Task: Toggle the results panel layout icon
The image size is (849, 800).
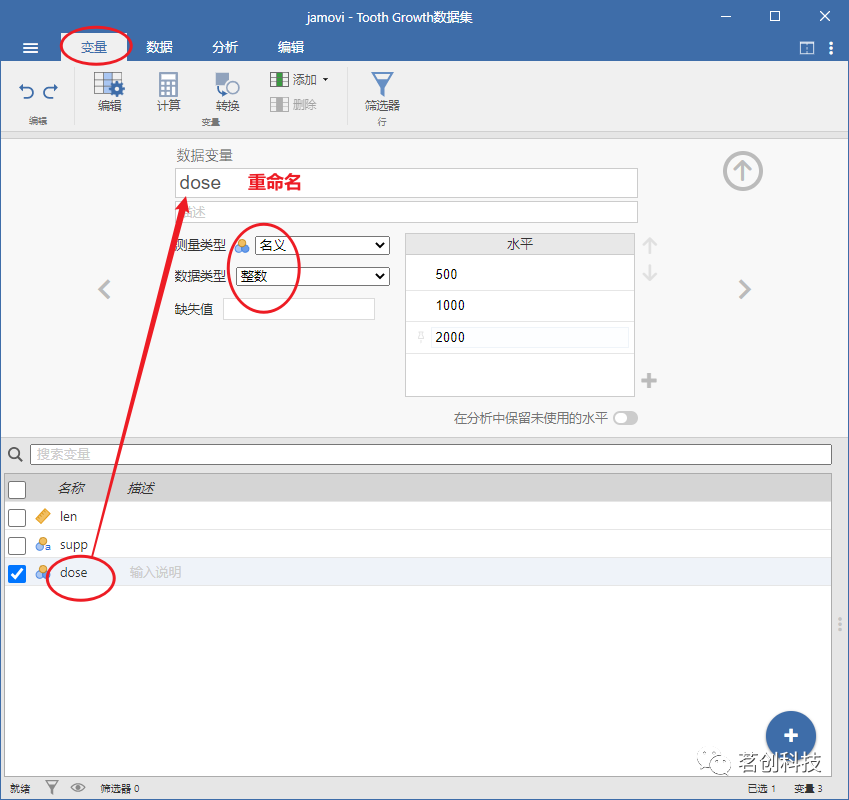Action: (807, 48)
